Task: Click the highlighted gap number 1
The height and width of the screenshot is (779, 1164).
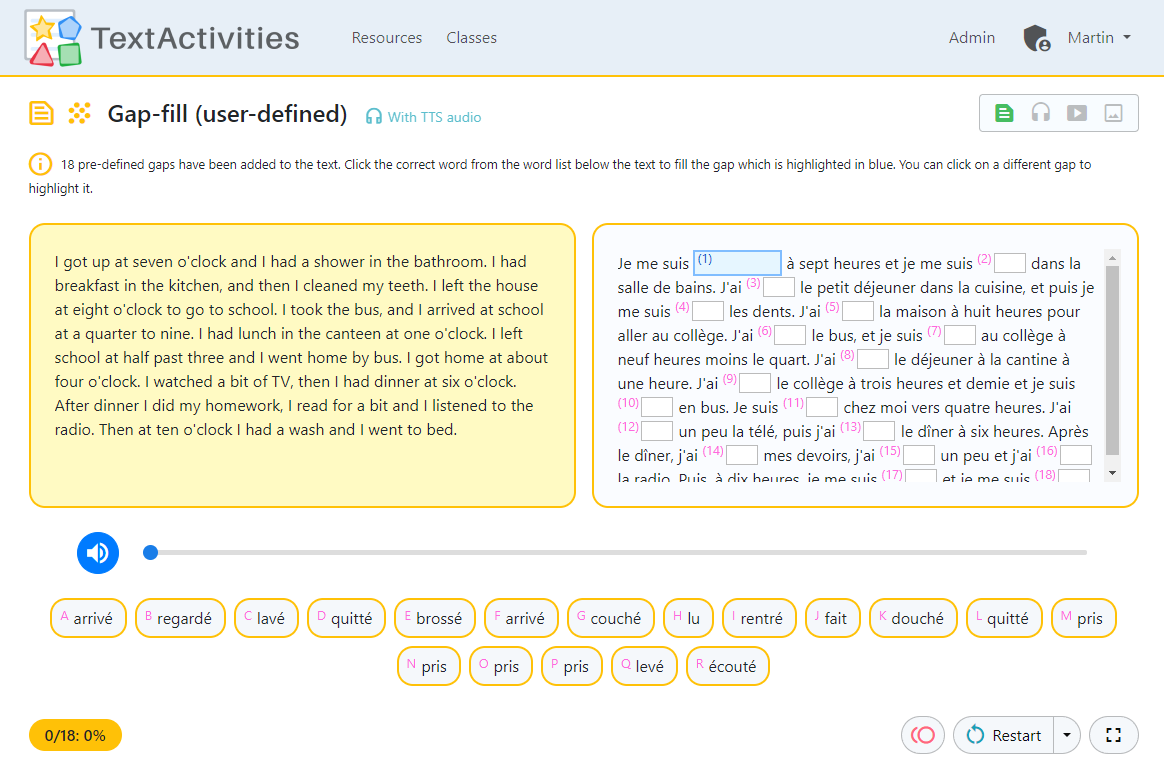Action: 737,263
